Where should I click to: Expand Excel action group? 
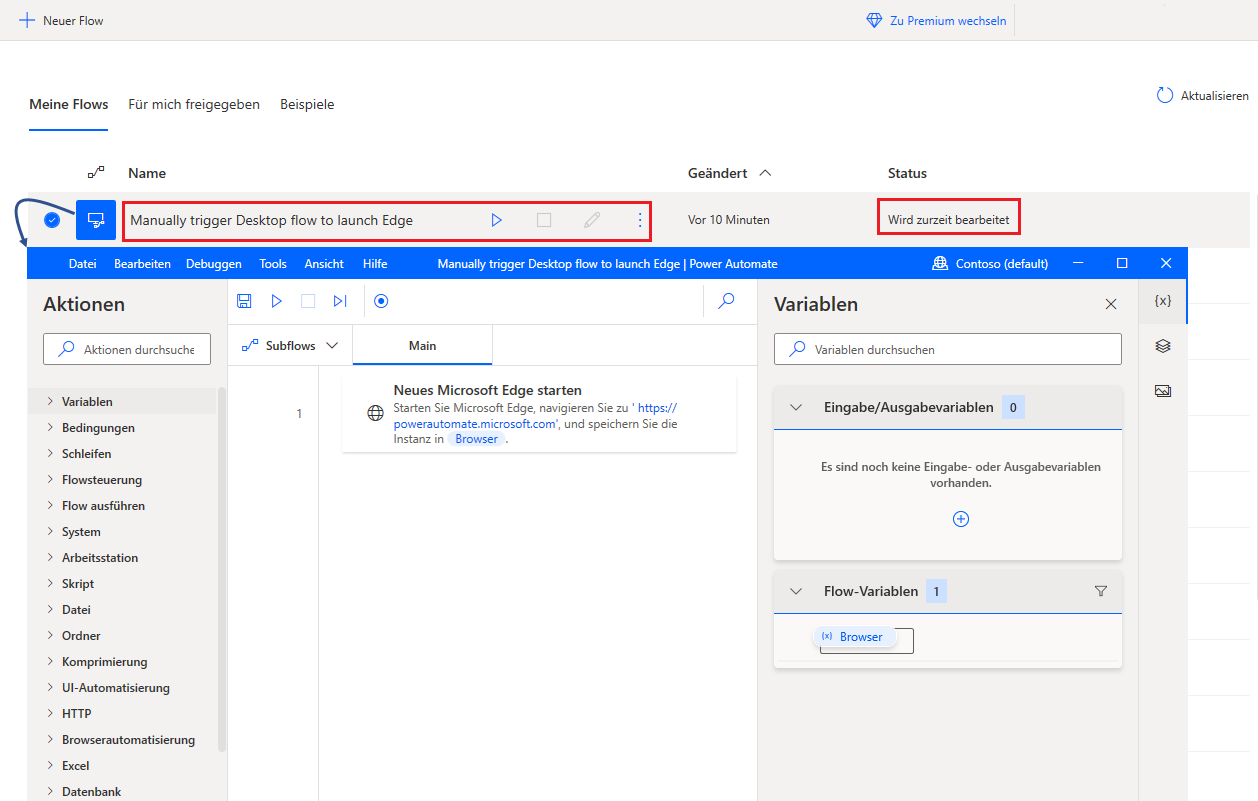[x=122, y=766]
